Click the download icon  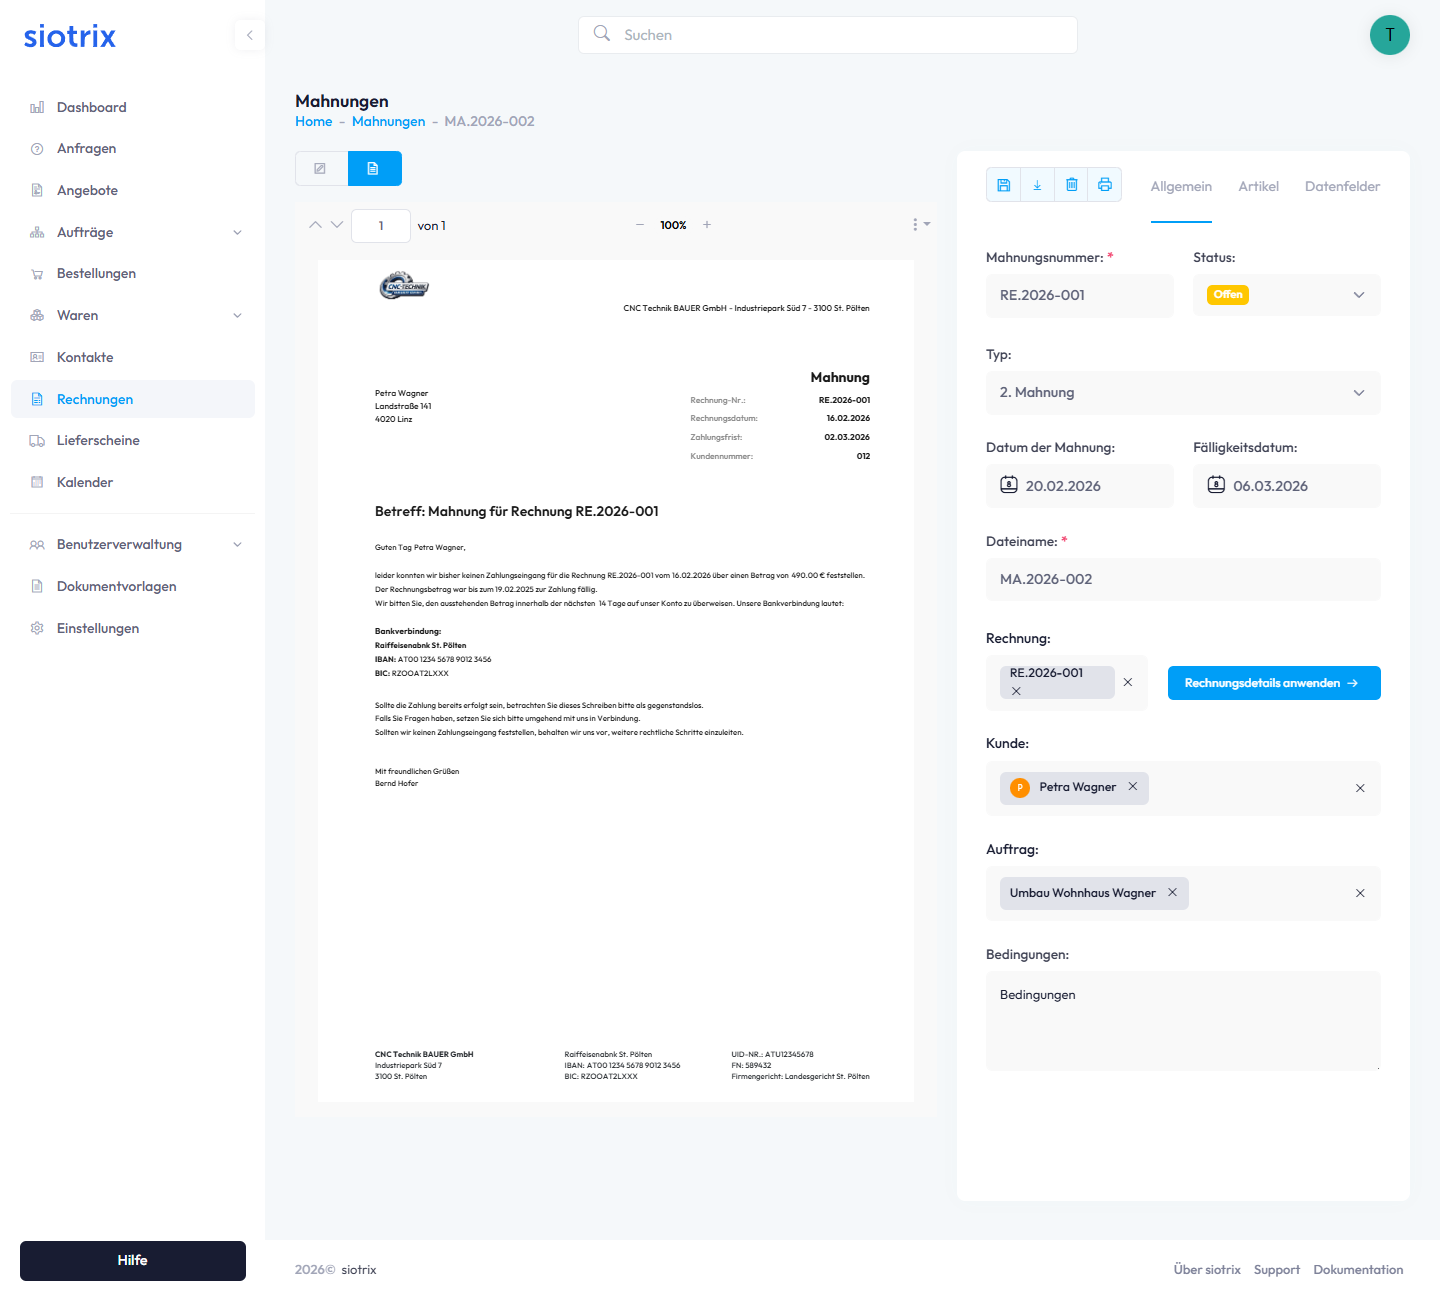(1037, 185)
